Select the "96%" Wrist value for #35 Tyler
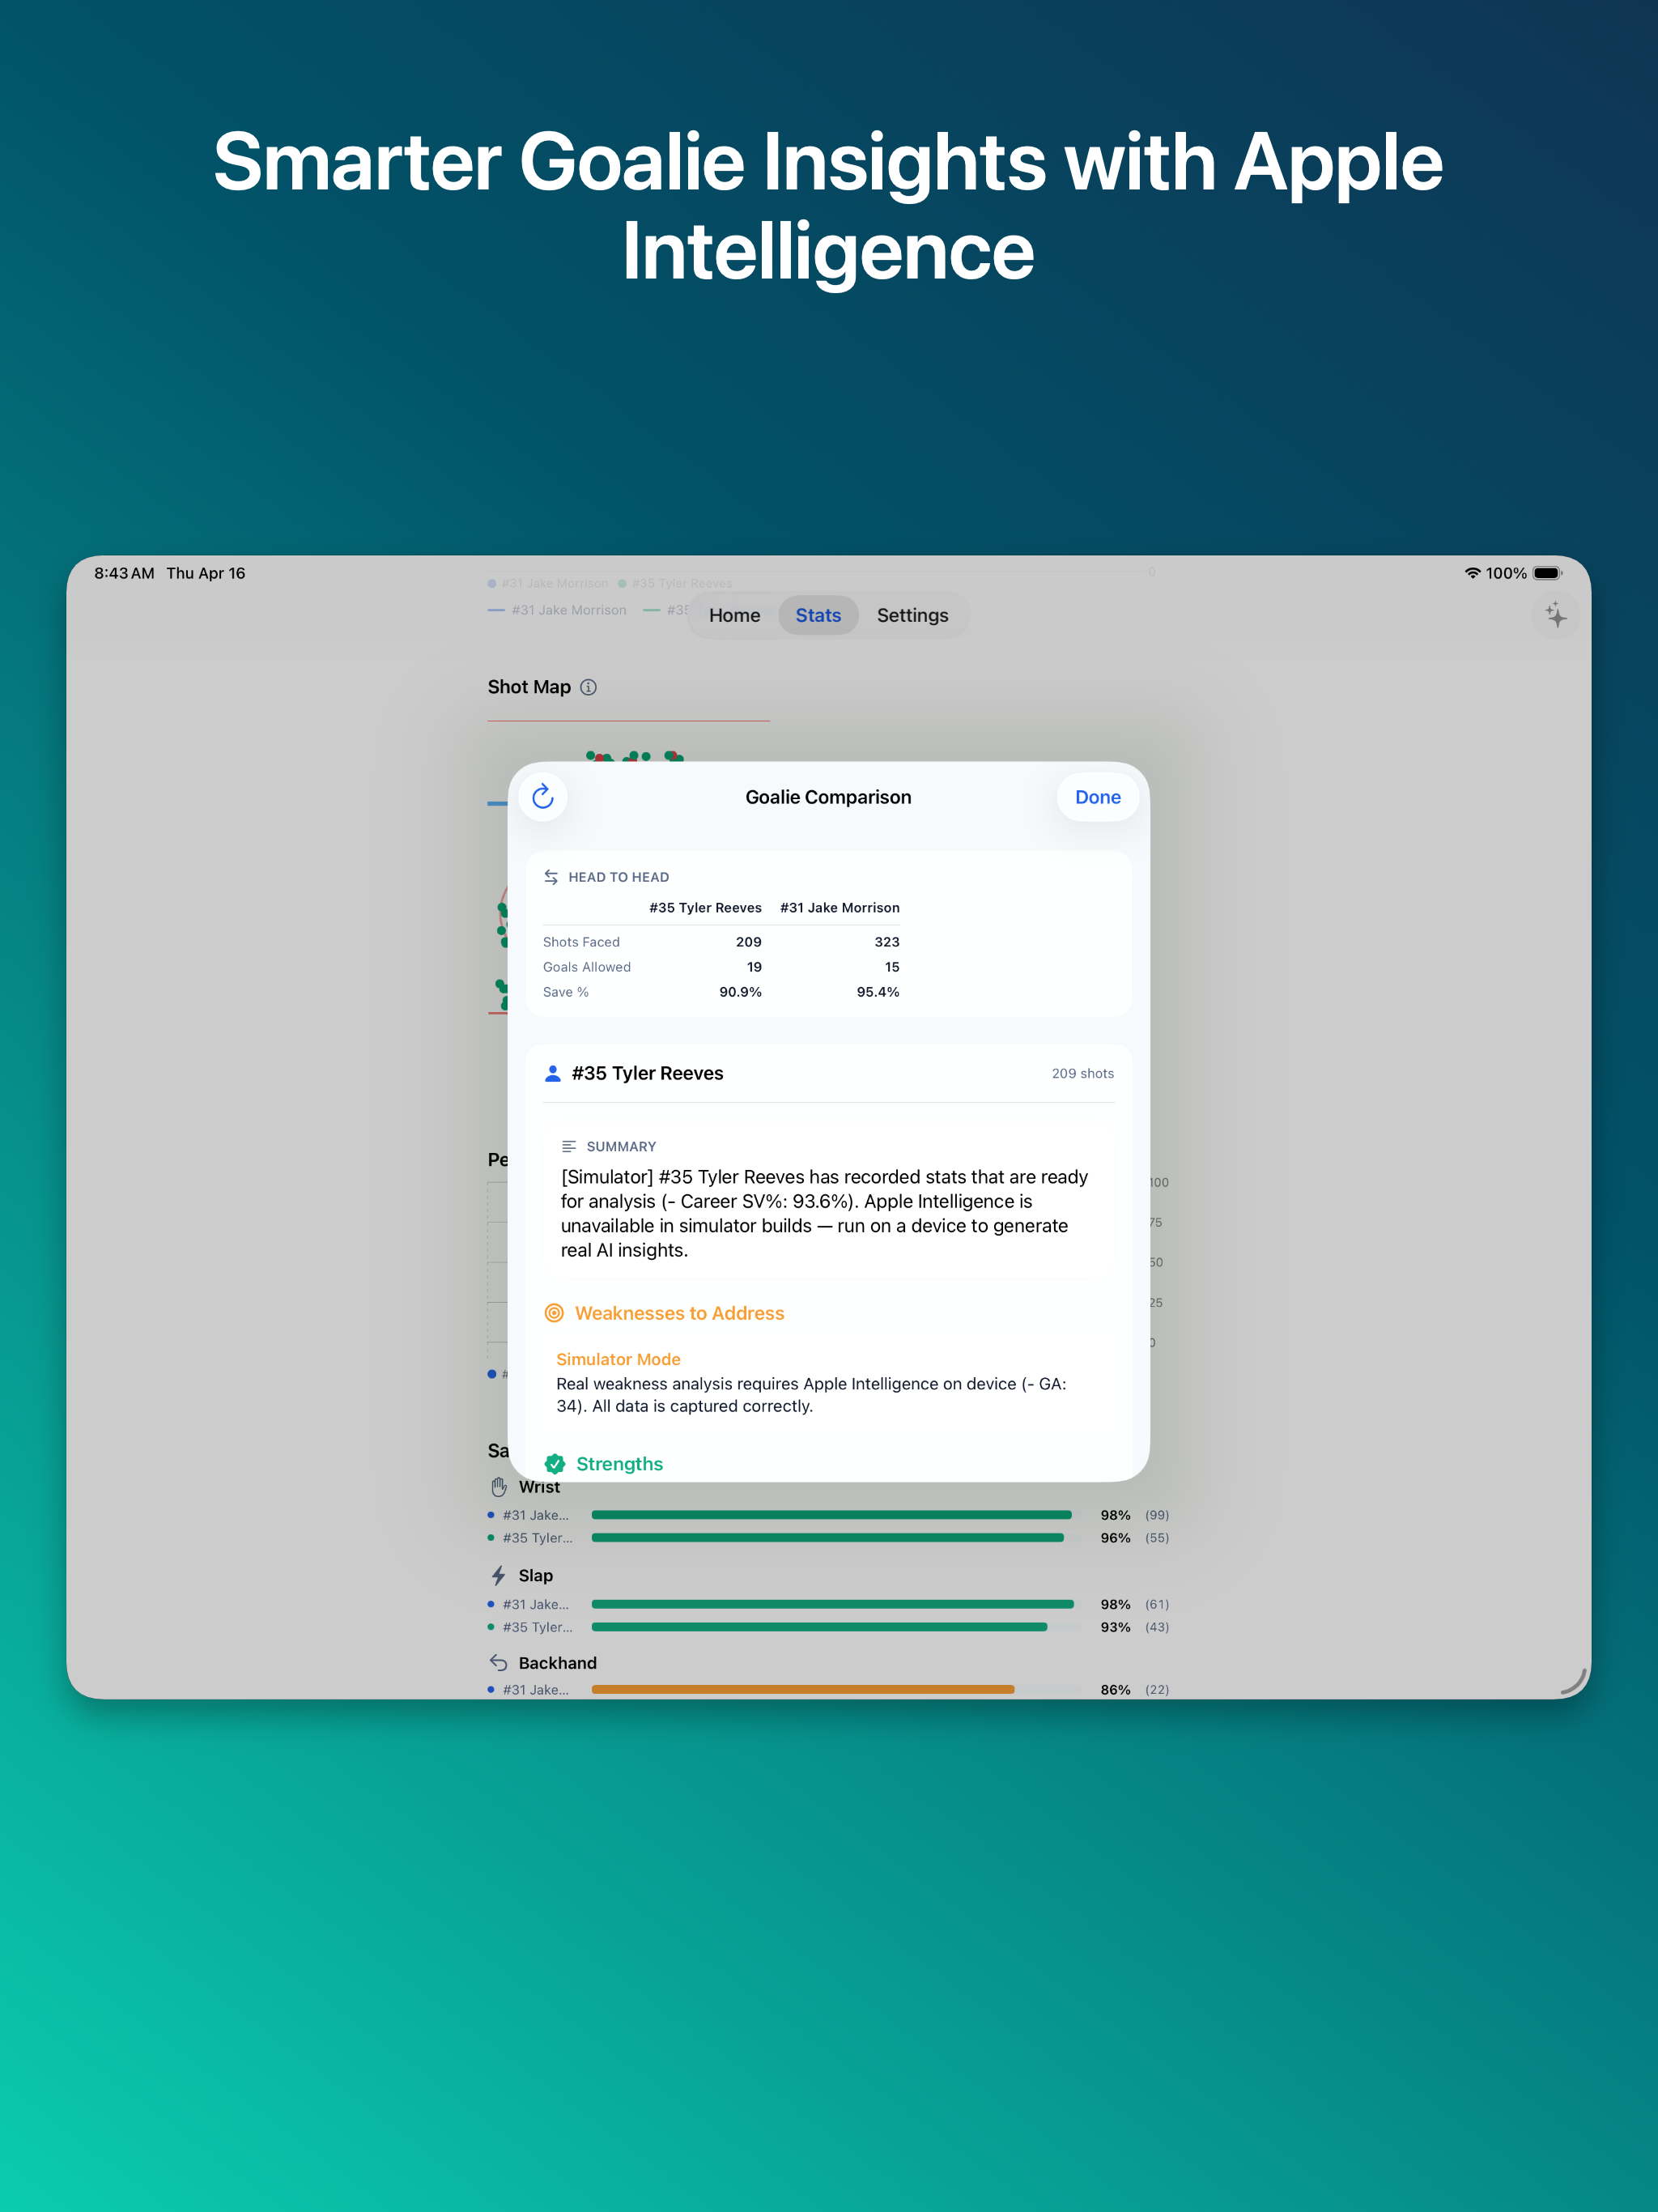Viewport: 1658px width, 2212px height. tap(1115, 1538)
